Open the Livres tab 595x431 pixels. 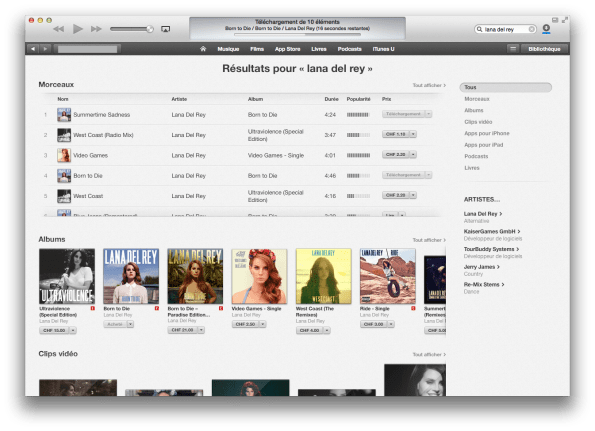pyautogui.click(x=319, y=49)
